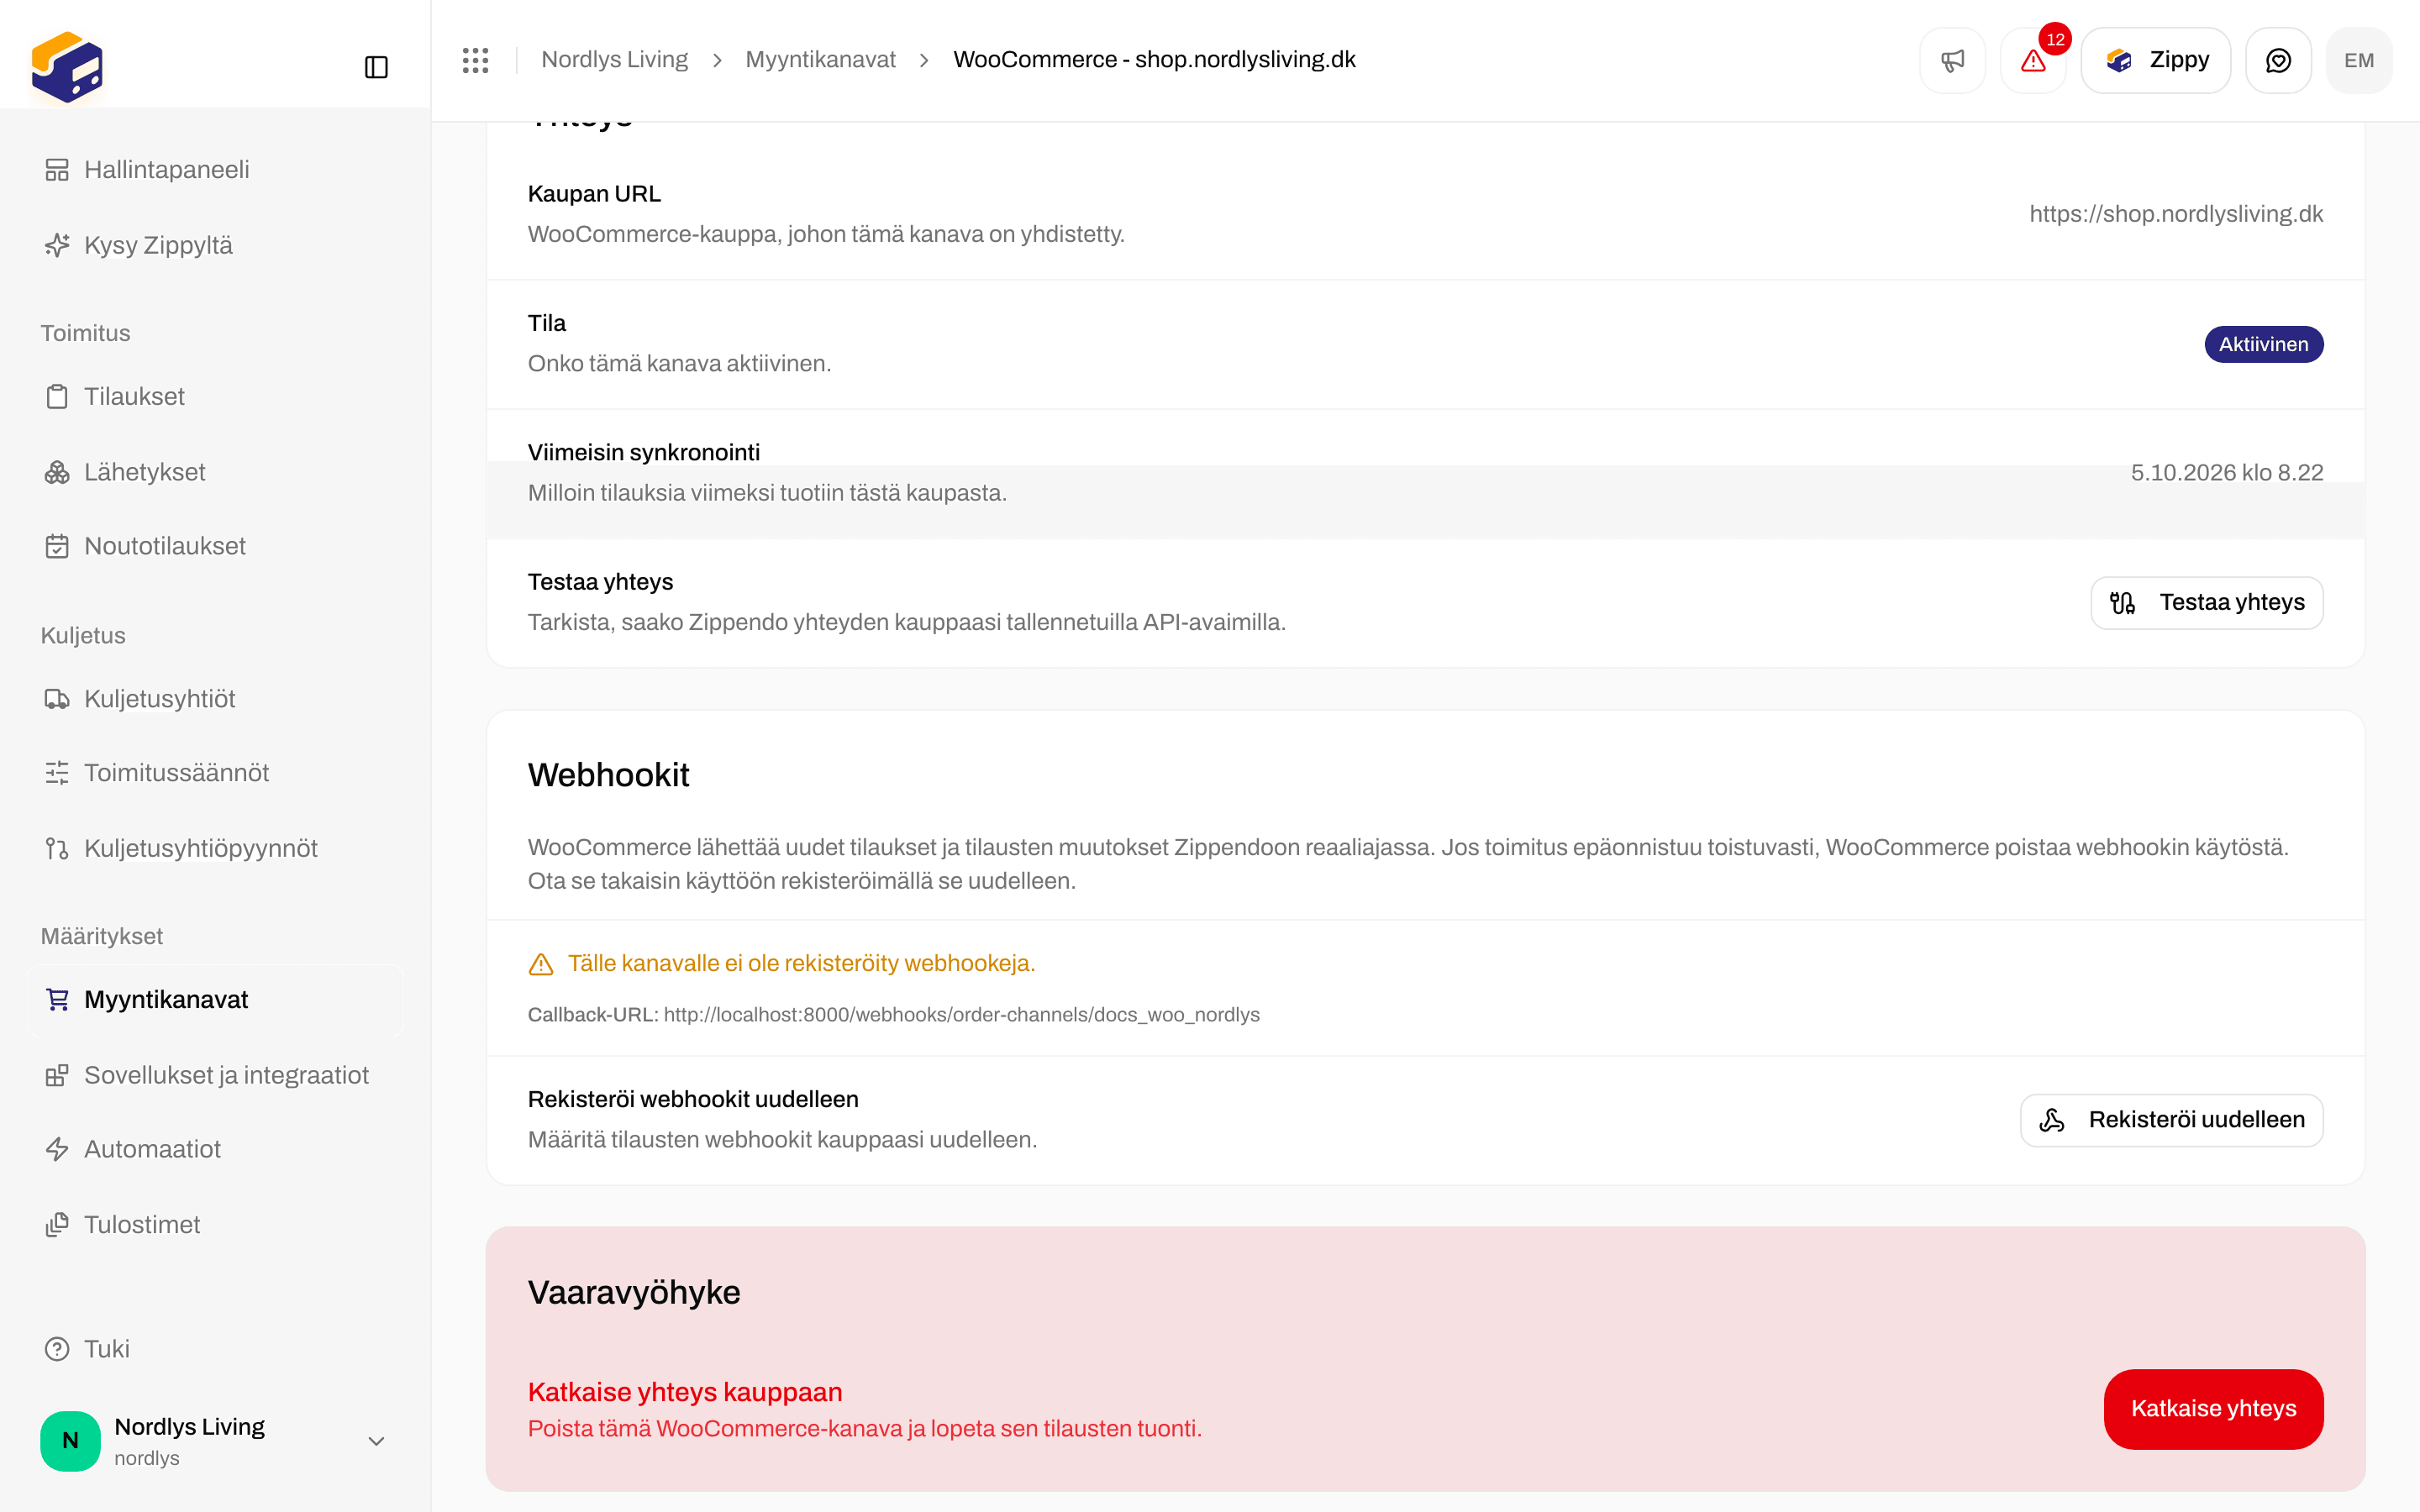The image size is (2420, 1512).
Task: Click the Vaaravyöhyke heading
Action: point(634,1293)
